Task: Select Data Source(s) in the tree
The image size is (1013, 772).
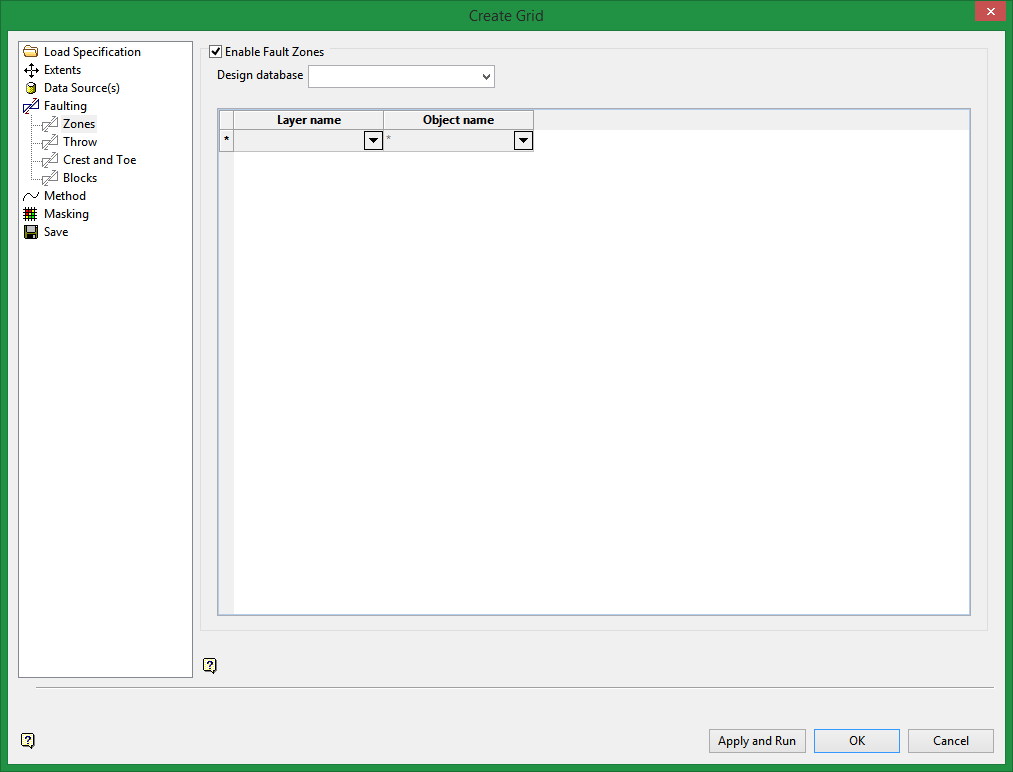Action: pos(81,88)
